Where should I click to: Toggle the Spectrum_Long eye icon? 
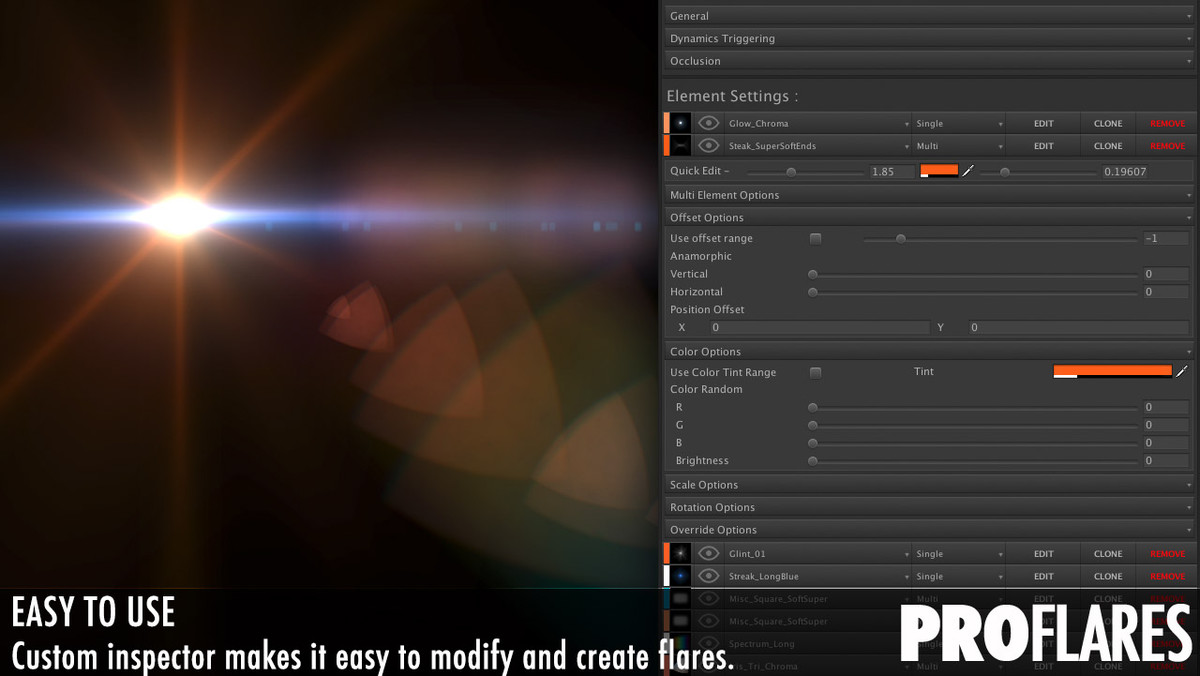(709, 643)
